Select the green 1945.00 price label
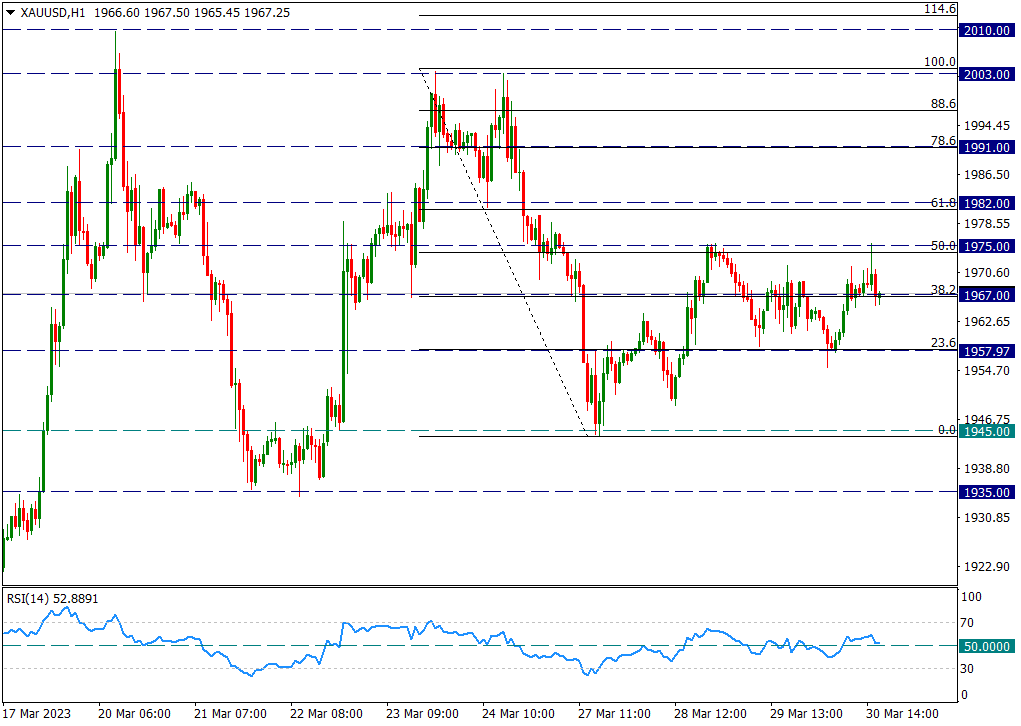 coord(987,431)
